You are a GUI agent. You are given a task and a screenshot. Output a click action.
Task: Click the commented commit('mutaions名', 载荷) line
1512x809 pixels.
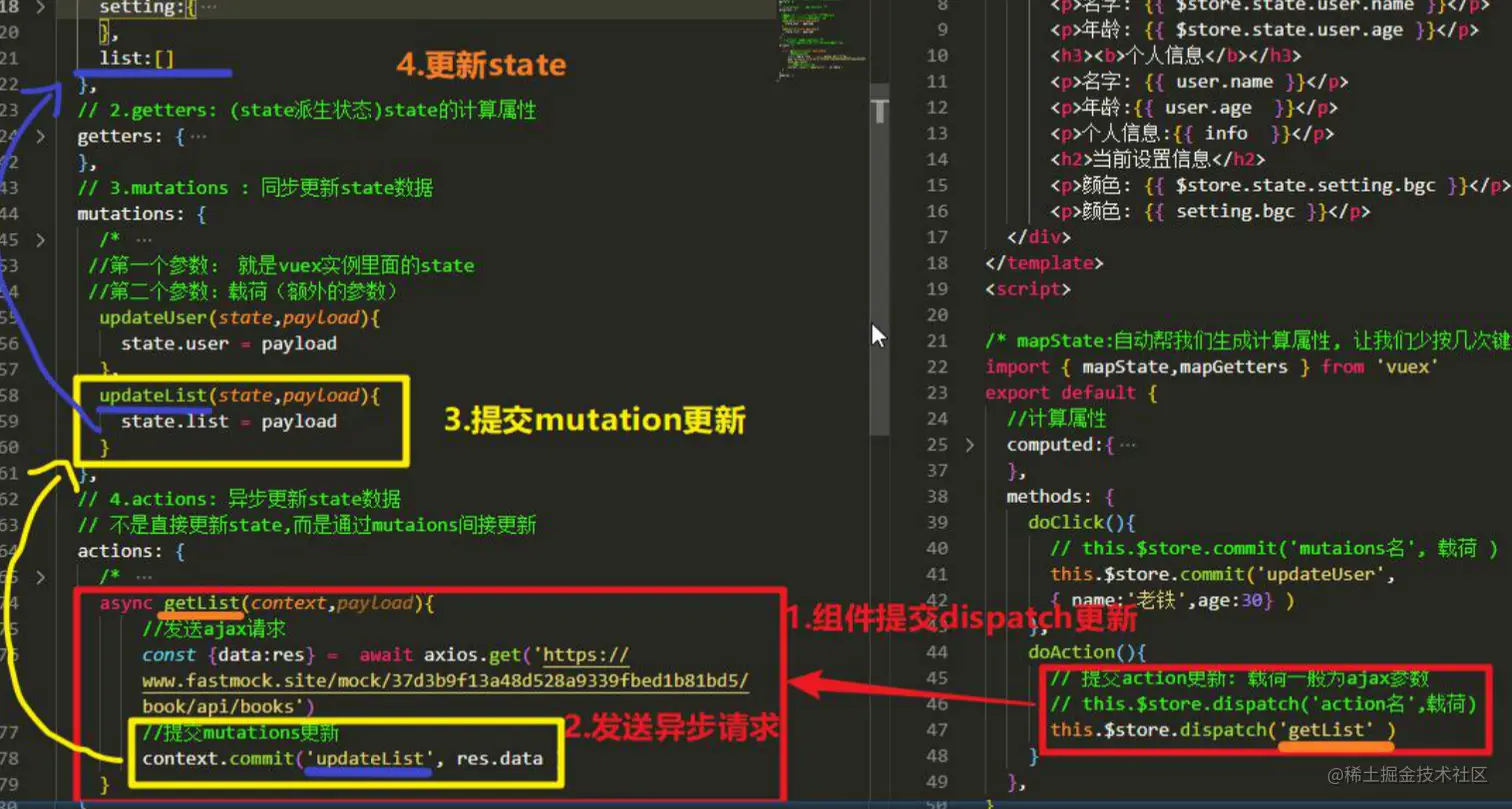tap(1275, 548)
